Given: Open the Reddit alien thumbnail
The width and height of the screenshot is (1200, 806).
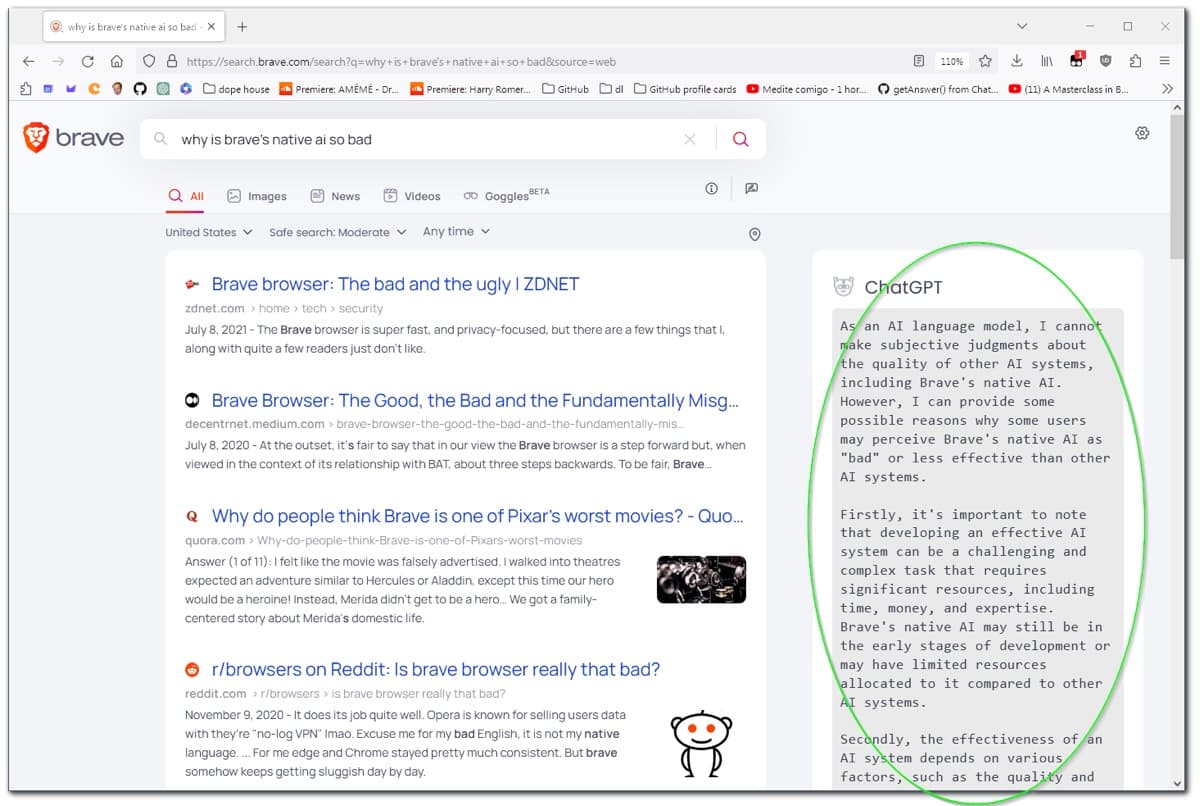Looking at the screenshot, I should point(701,745).
